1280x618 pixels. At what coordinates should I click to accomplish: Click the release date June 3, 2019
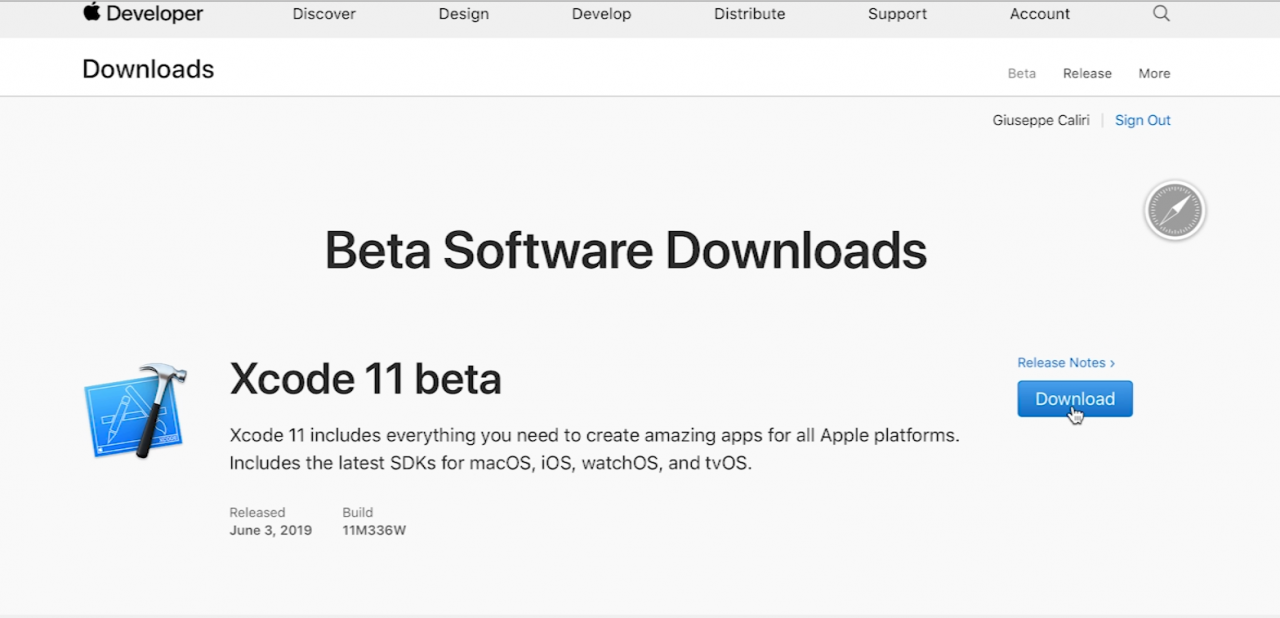coord(270,530)
